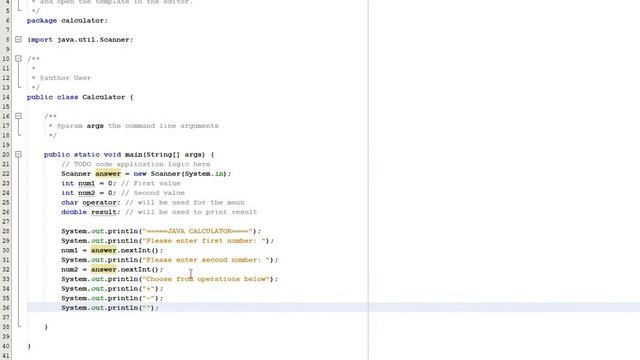Click 'answer' in num2 = answer.nextInt() line
The width and height of the screenshot is (640, 360).
pyautogui.click(x=104, y=269)
